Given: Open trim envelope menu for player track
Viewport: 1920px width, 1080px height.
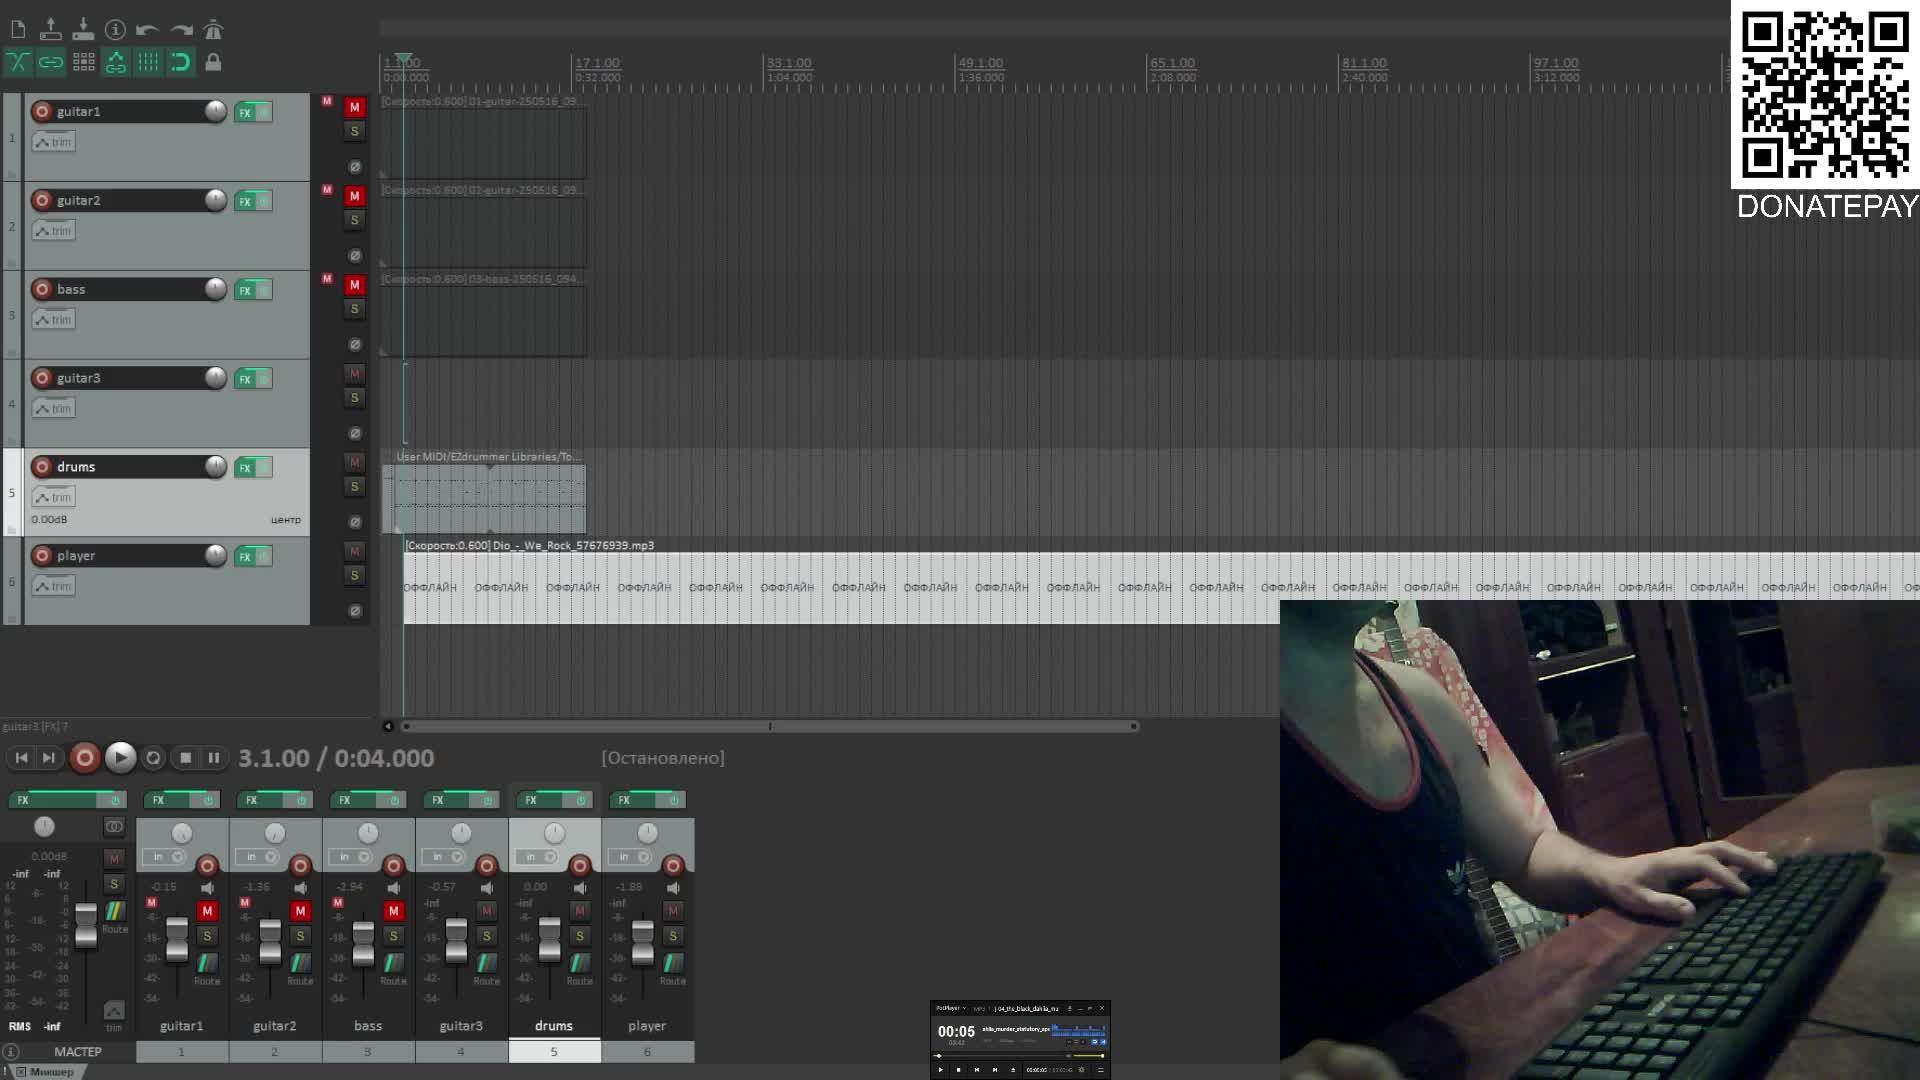Looking at the screenshot, I should coord(54,586).
